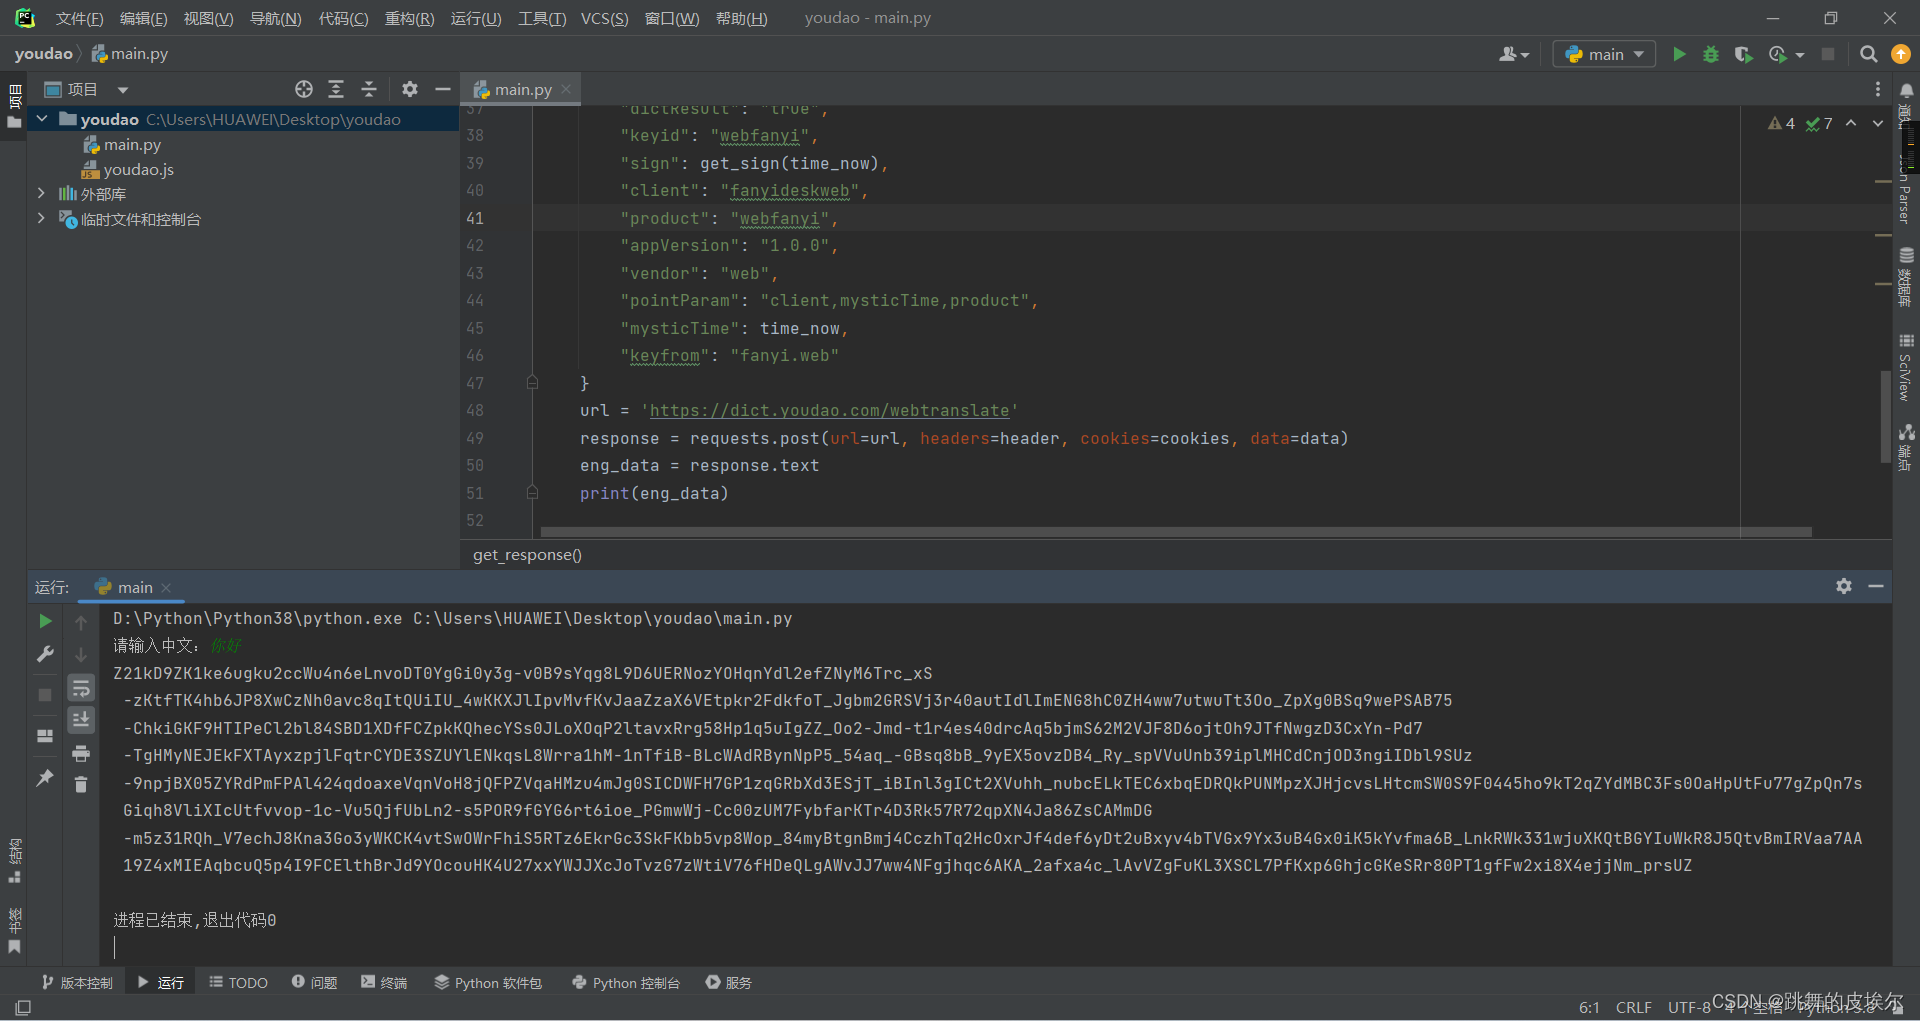Toggle tool window quick access icon in status bar
The image size is (1920, 1021).
(x=23, y=1007)
